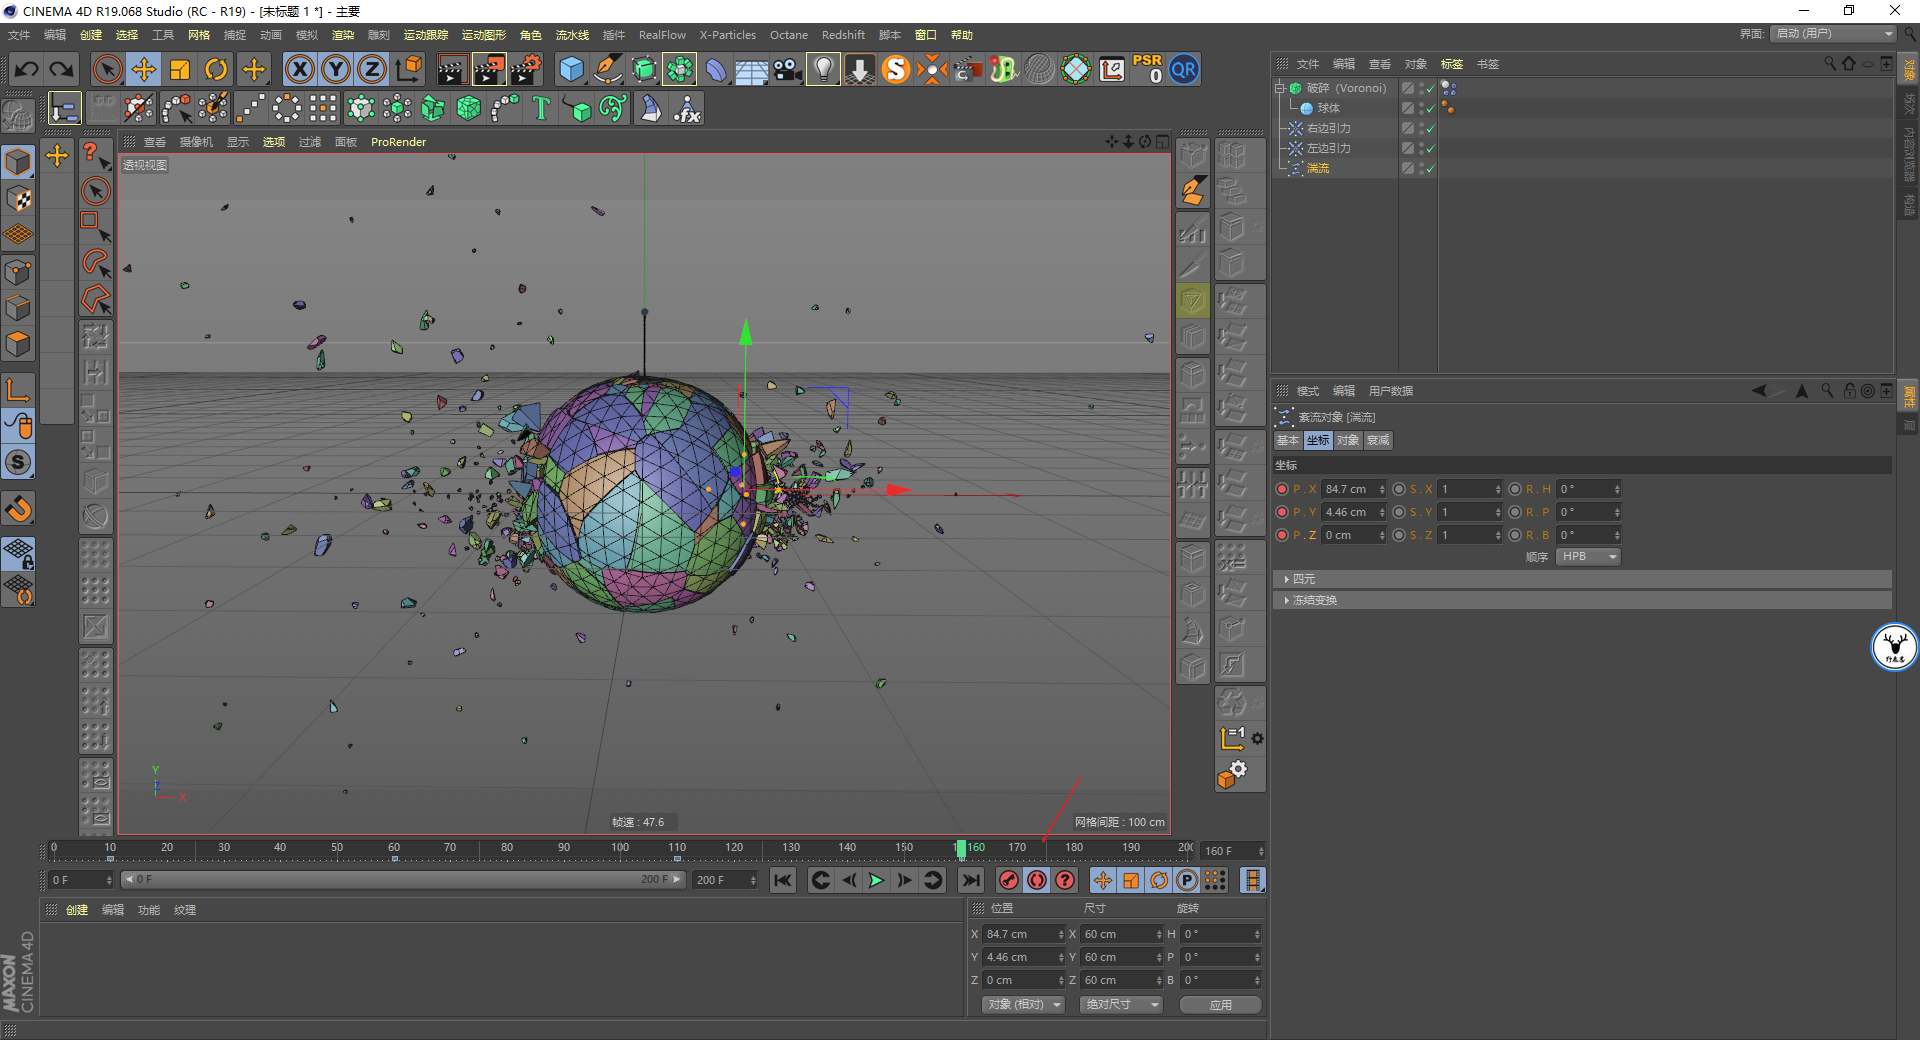Screen dimensions: 1920x1040
Task: Toggle keyframe dot for P.X
Action: (1282, 489)
